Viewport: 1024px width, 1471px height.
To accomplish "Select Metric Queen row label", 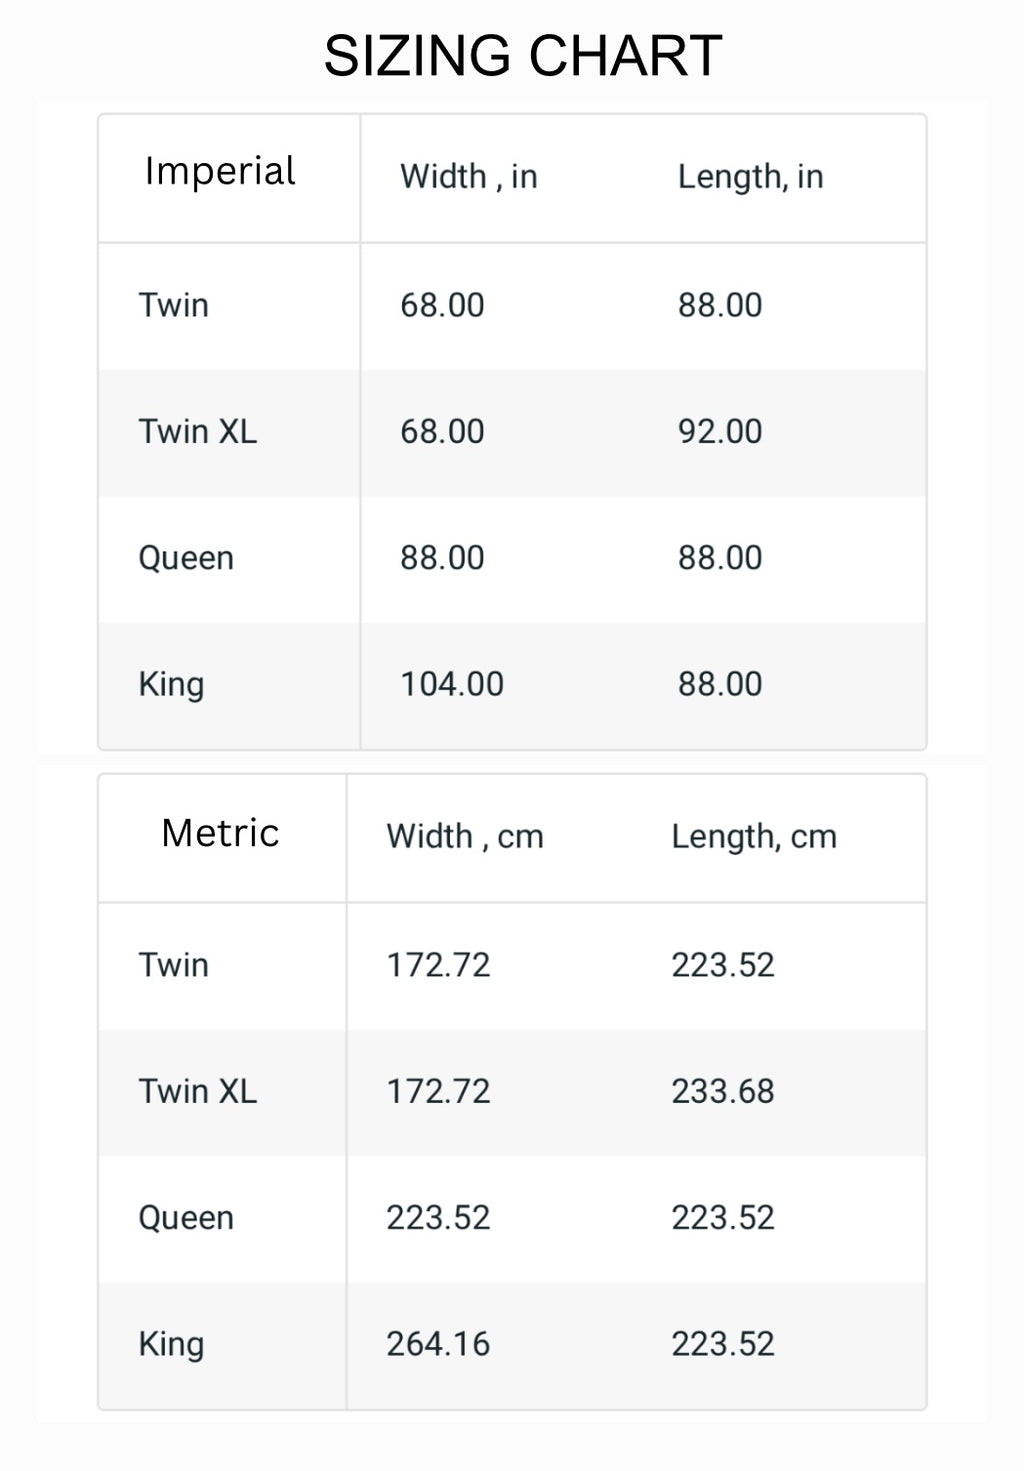I will (x=186, y=1218).
